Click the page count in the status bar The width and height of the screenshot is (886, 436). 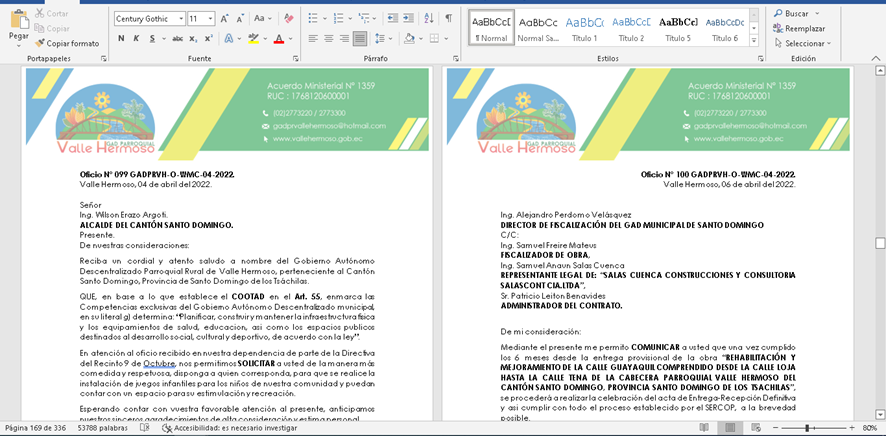[37, 427]
